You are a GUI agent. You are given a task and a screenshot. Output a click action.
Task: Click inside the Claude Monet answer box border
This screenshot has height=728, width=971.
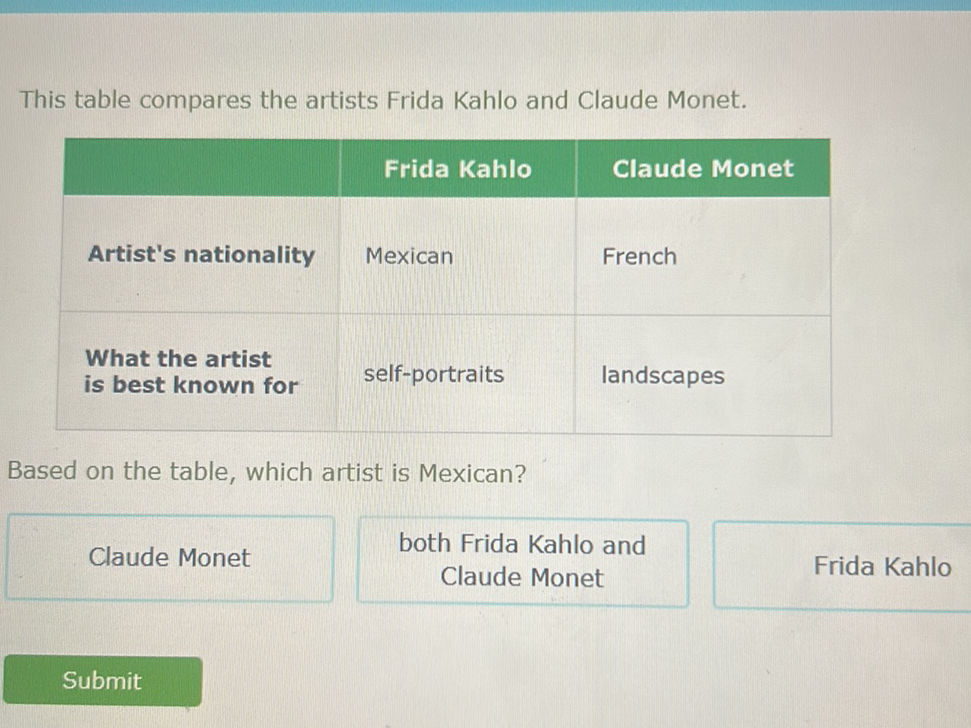point(168,558)
